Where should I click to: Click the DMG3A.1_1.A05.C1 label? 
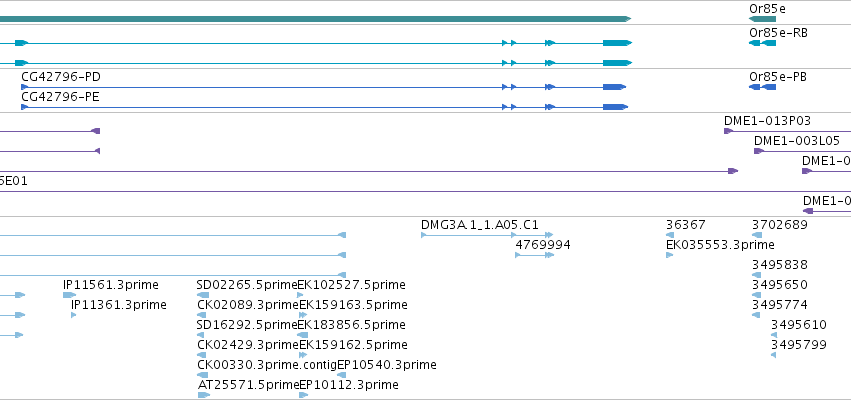click(x=480, y=225)
